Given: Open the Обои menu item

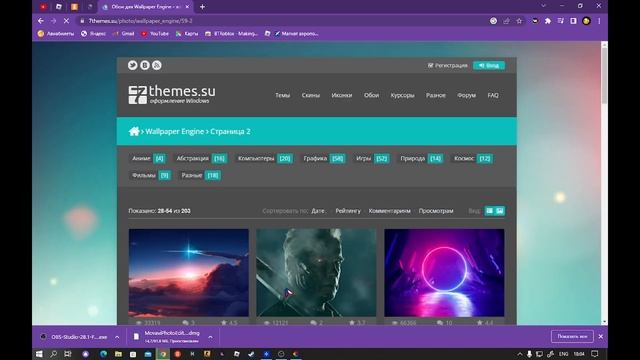Looking at the screenshot, I should click(371, 95).
